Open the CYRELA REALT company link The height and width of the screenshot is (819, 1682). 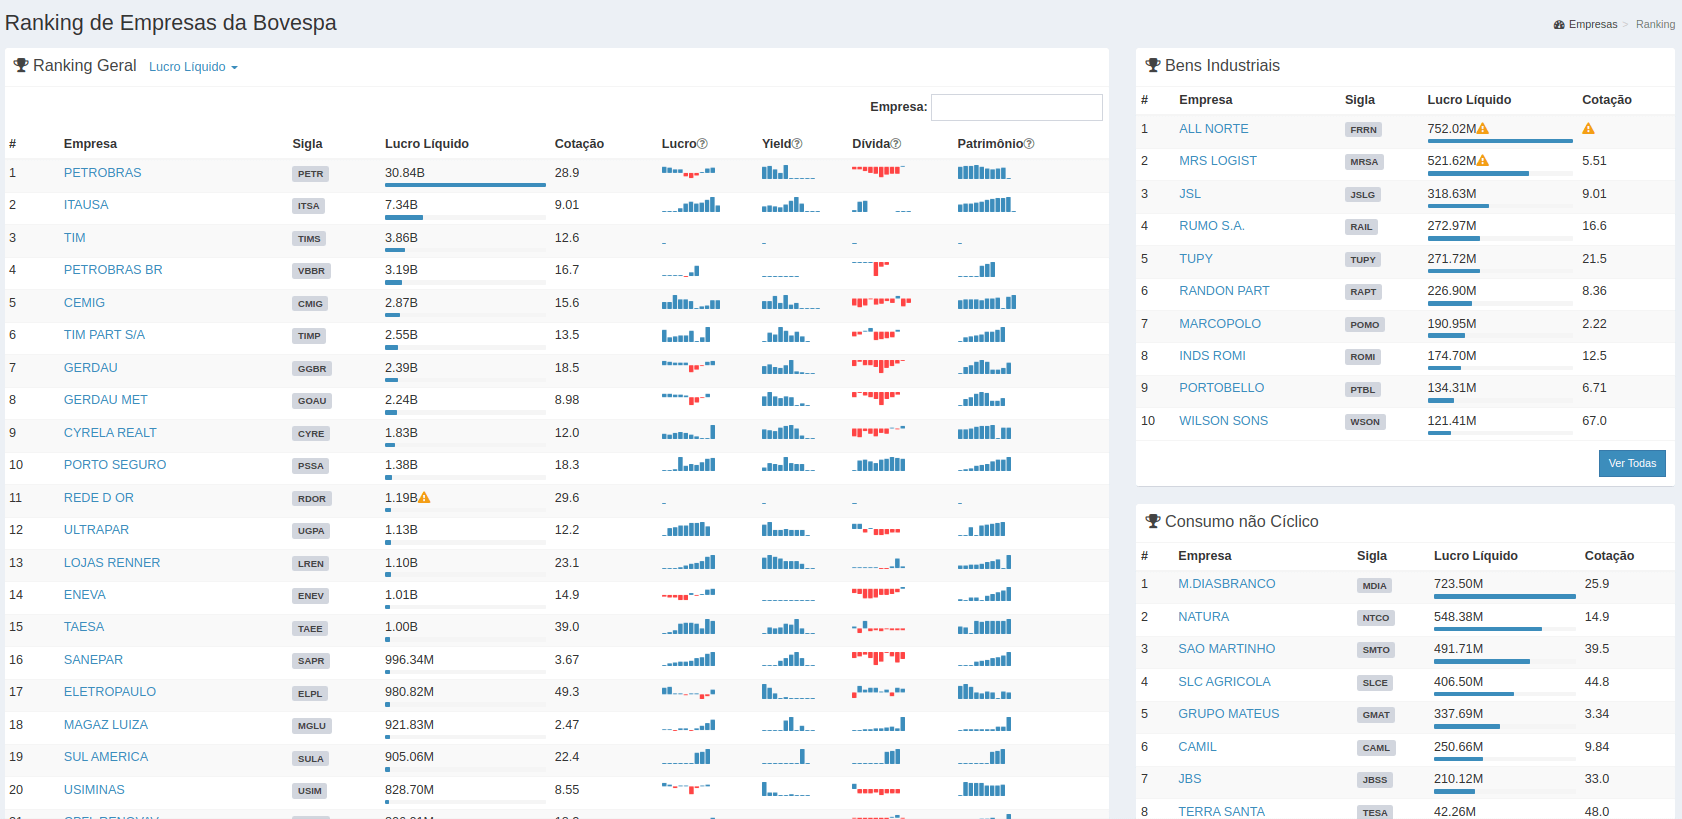coord(110,433)
